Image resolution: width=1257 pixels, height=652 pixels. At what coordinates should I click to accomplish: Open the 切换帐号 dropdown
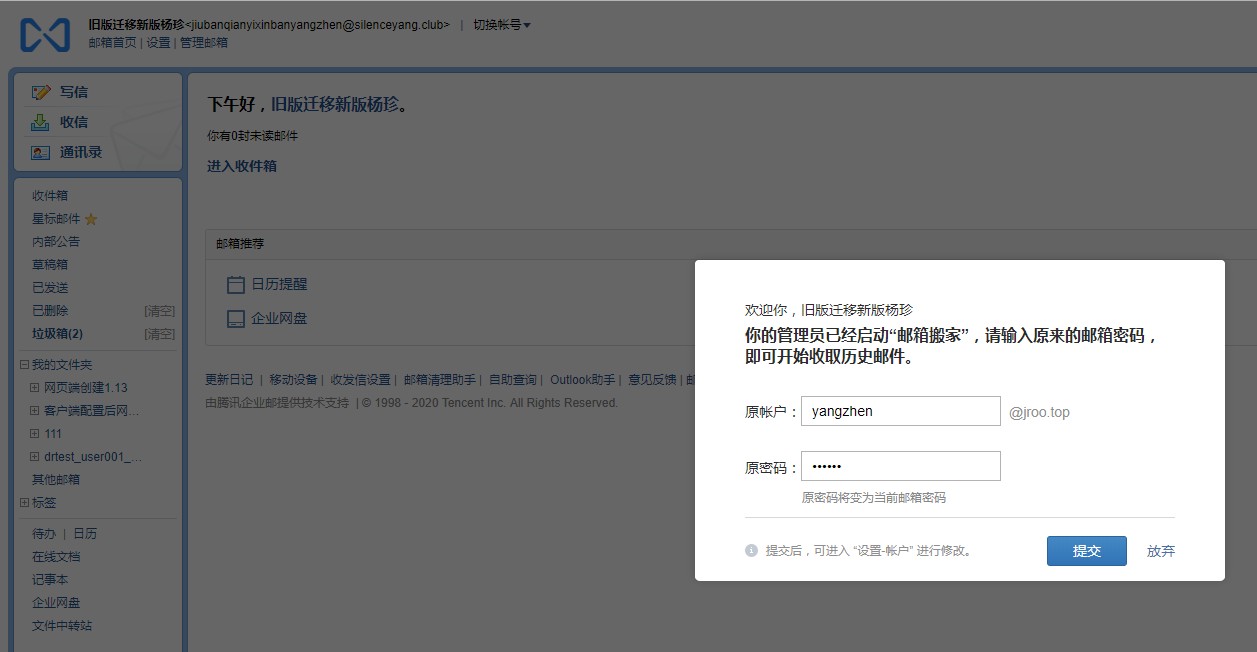502,24
